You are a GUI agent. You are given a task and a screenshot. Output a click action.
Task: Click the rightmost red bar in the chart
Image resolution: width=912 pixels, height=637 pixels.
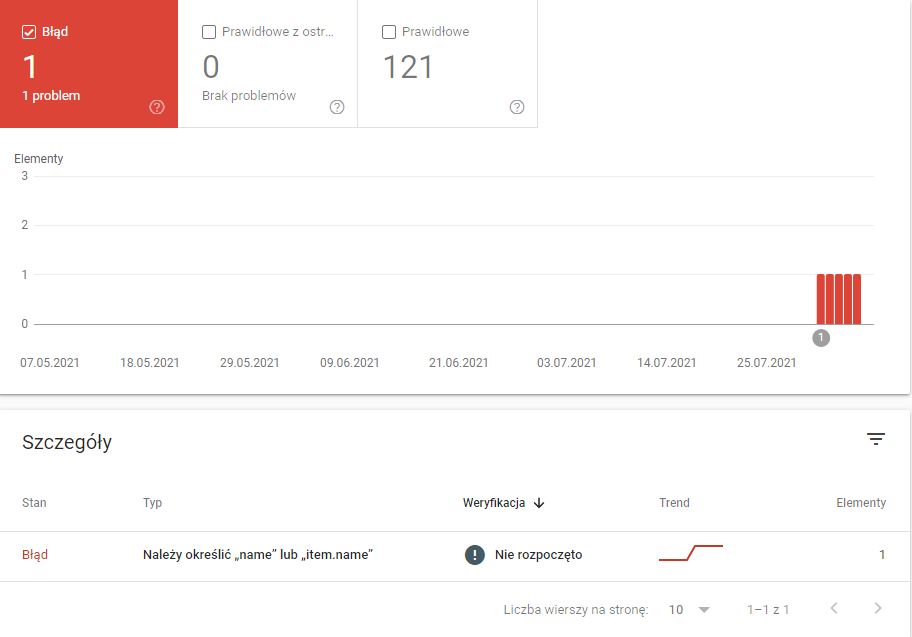pos(857,299)
